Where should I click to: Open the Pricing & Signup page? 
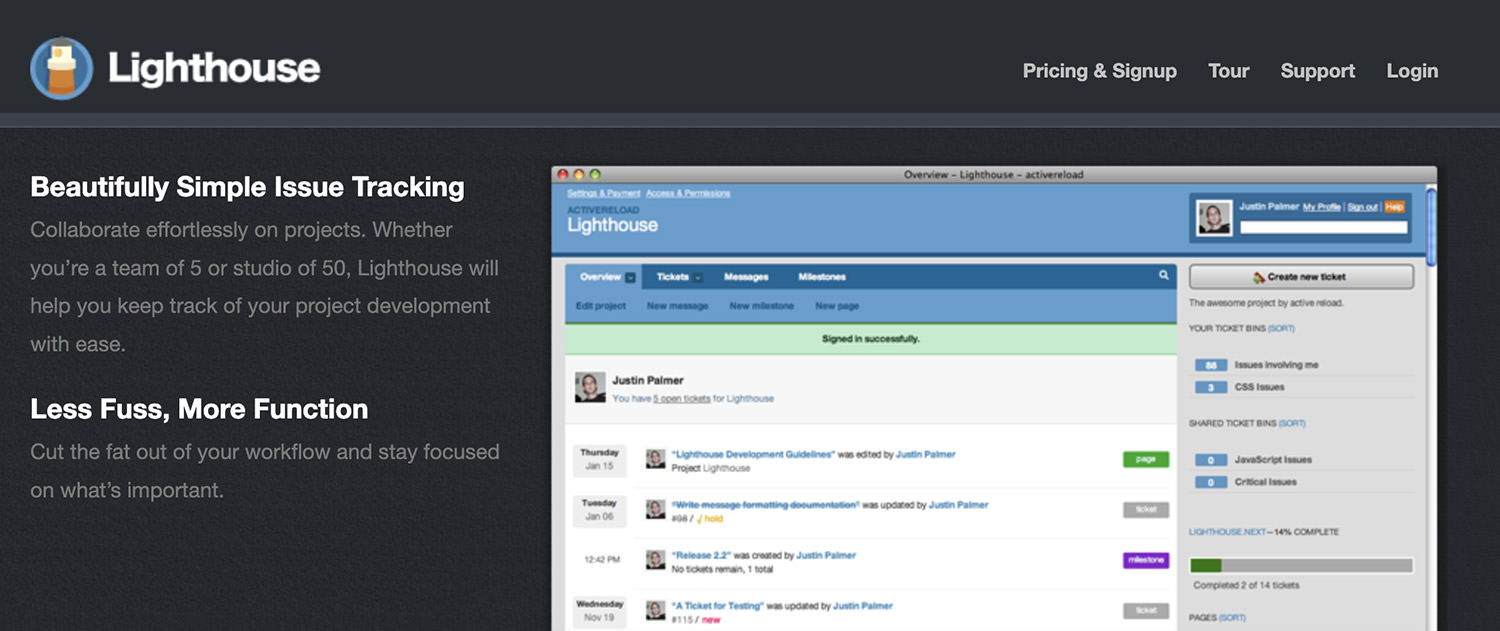pos(1099,71)
